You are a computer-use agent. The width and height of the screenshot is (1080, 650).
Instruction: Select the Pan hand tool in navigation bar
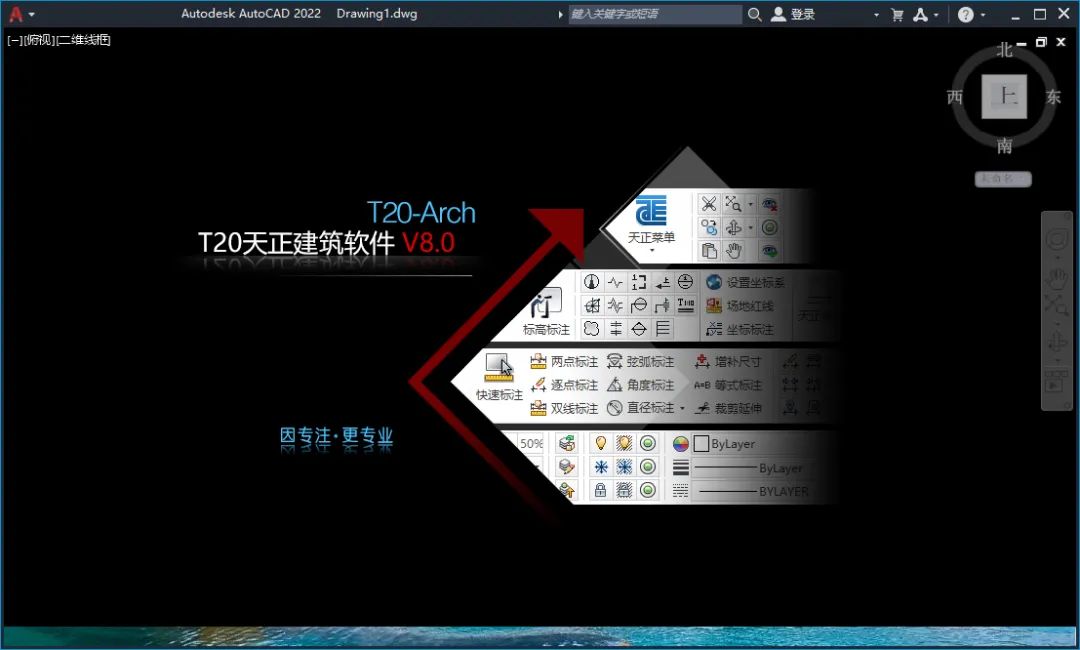click(1056, 279)
